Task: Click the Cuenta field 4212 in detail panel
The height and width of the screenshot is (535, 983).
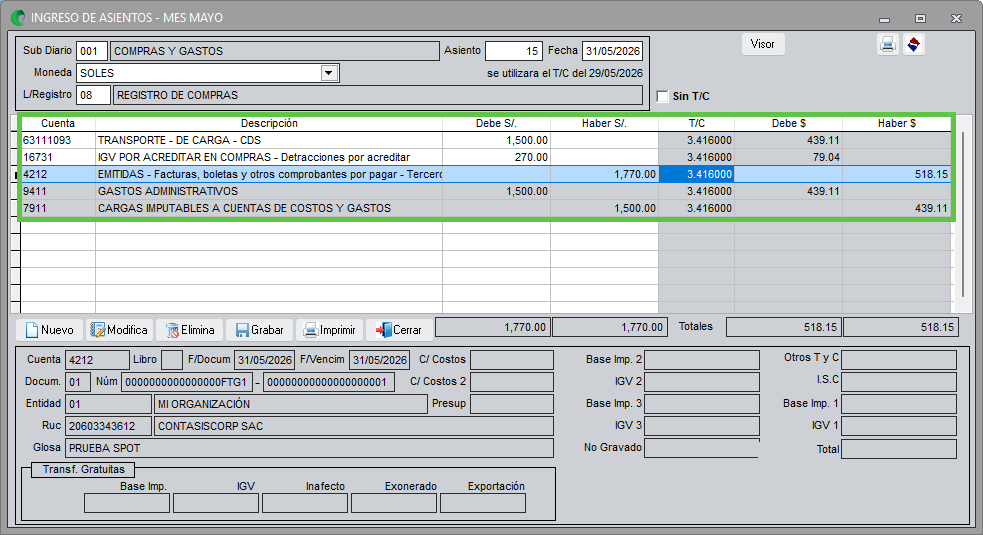Action: pos(97,360)
